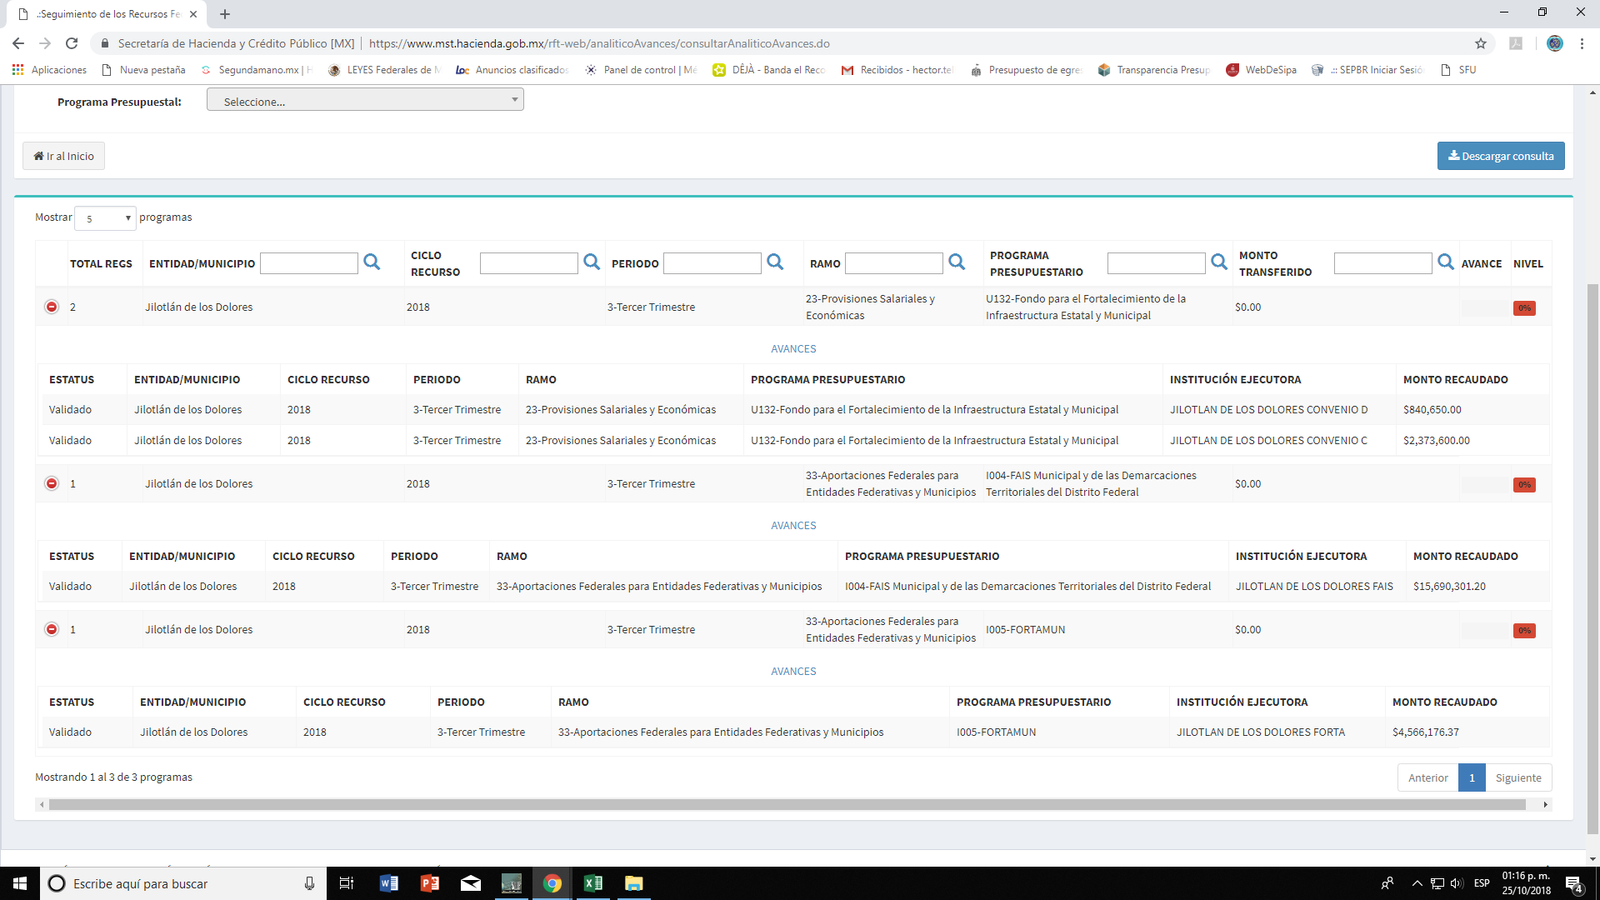Click the Ir al Inicio button
This screenshot has height=900, width=1600.
click(x=64, y=156)
